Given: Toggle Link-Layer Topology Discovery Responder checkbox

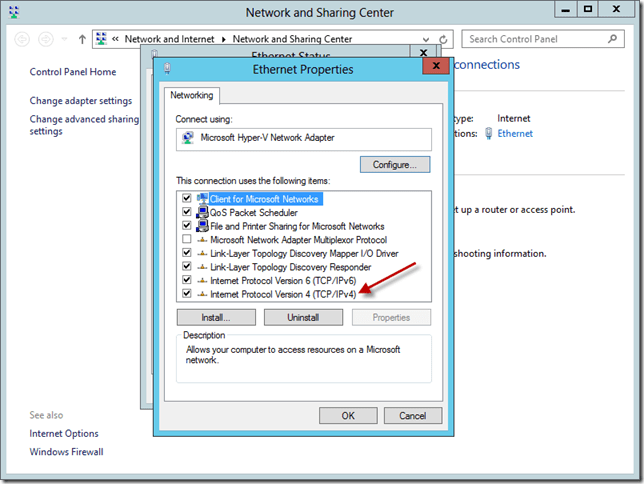Looking at the screenshot, I should 187,267.
